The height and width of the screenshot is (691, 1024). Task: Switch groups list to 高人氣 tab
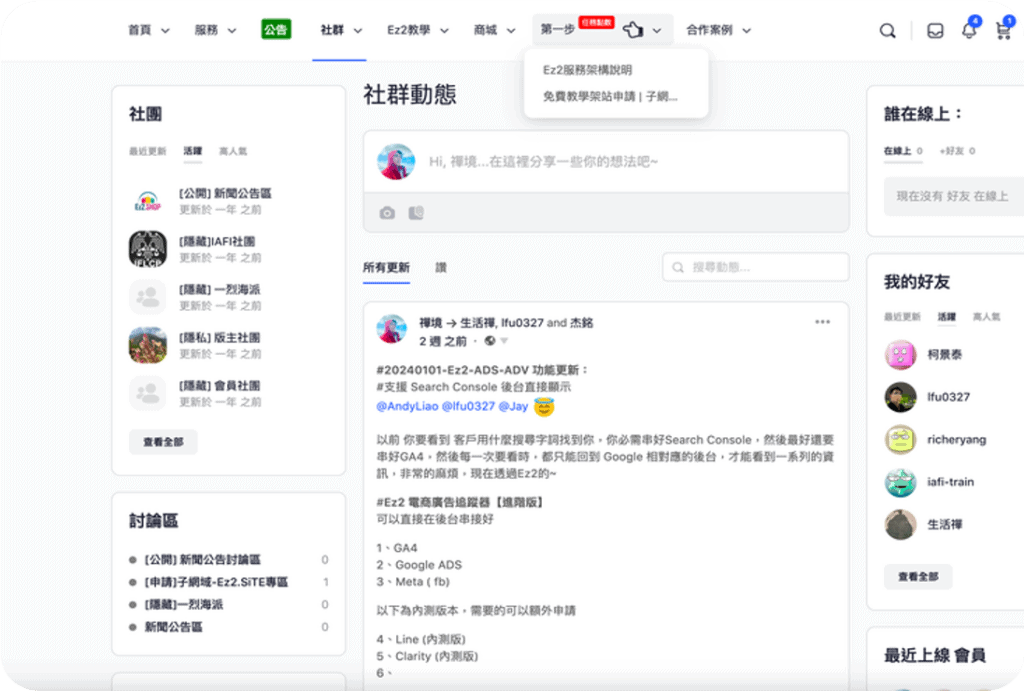point(233,151)
